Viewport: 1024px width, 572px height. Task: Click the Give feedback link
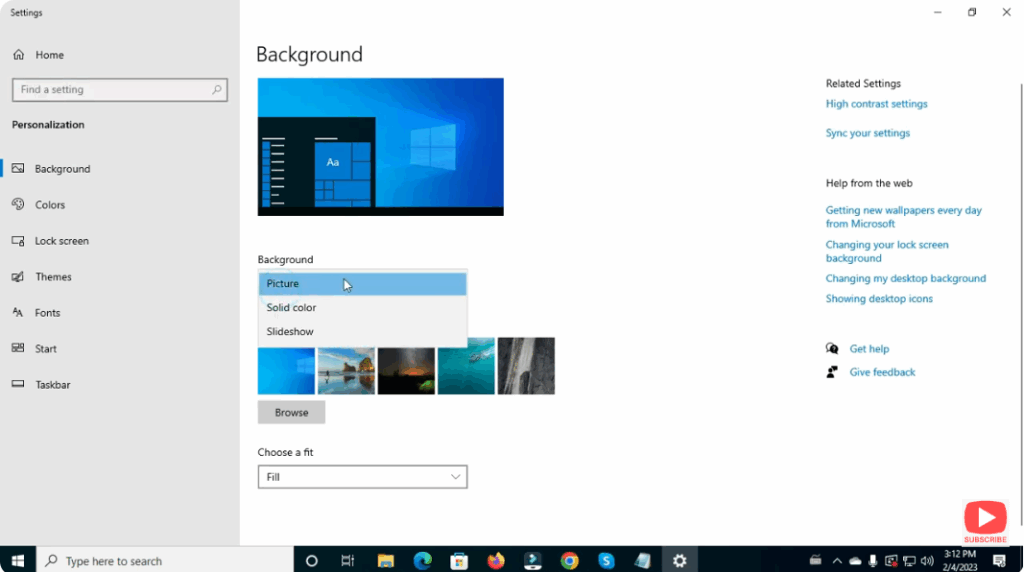click(882, 372)
